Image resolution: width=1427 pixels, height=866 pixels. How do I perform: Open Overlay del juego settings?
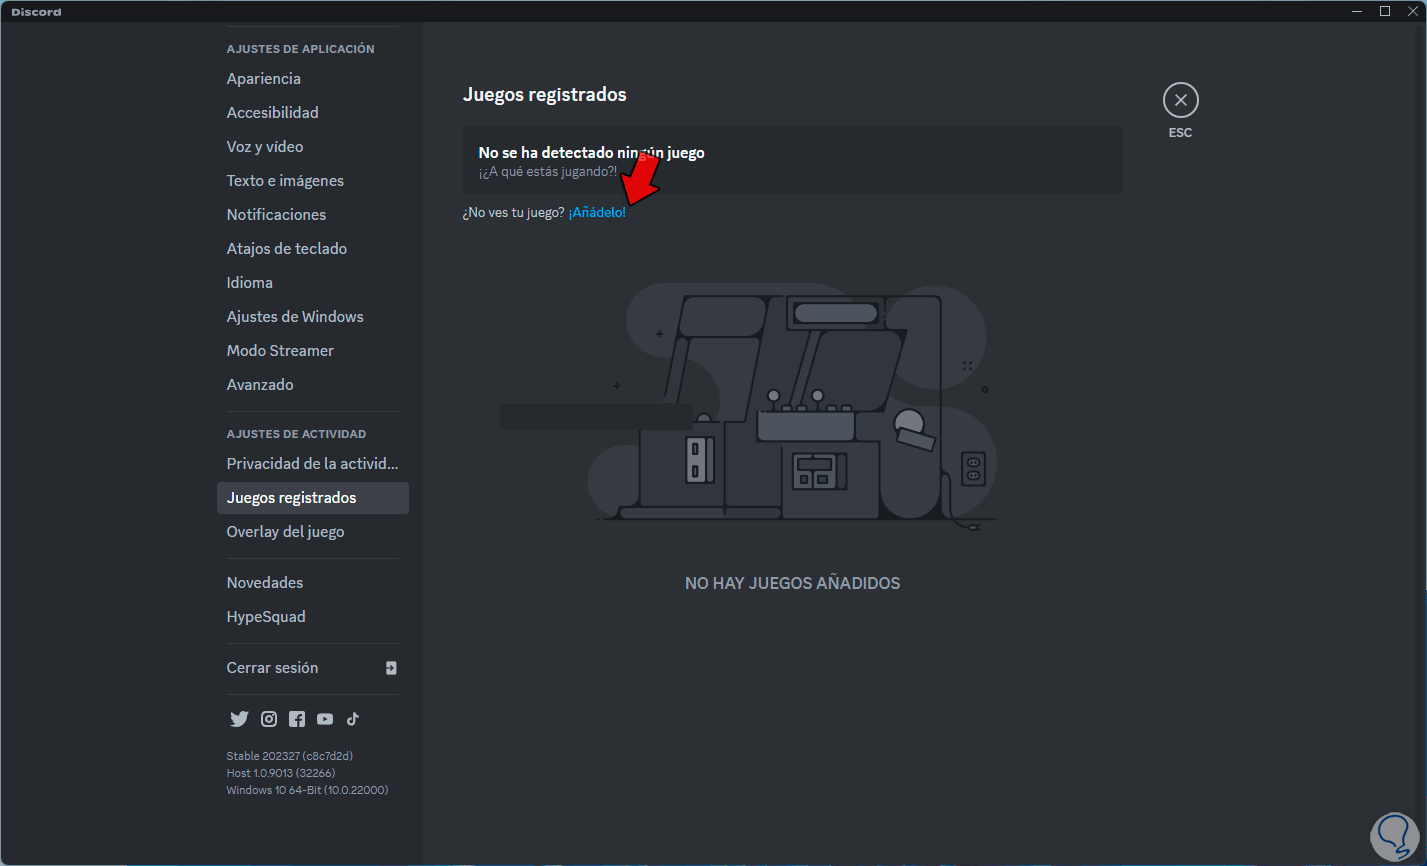pyautogui.click(x=312, y=532)
